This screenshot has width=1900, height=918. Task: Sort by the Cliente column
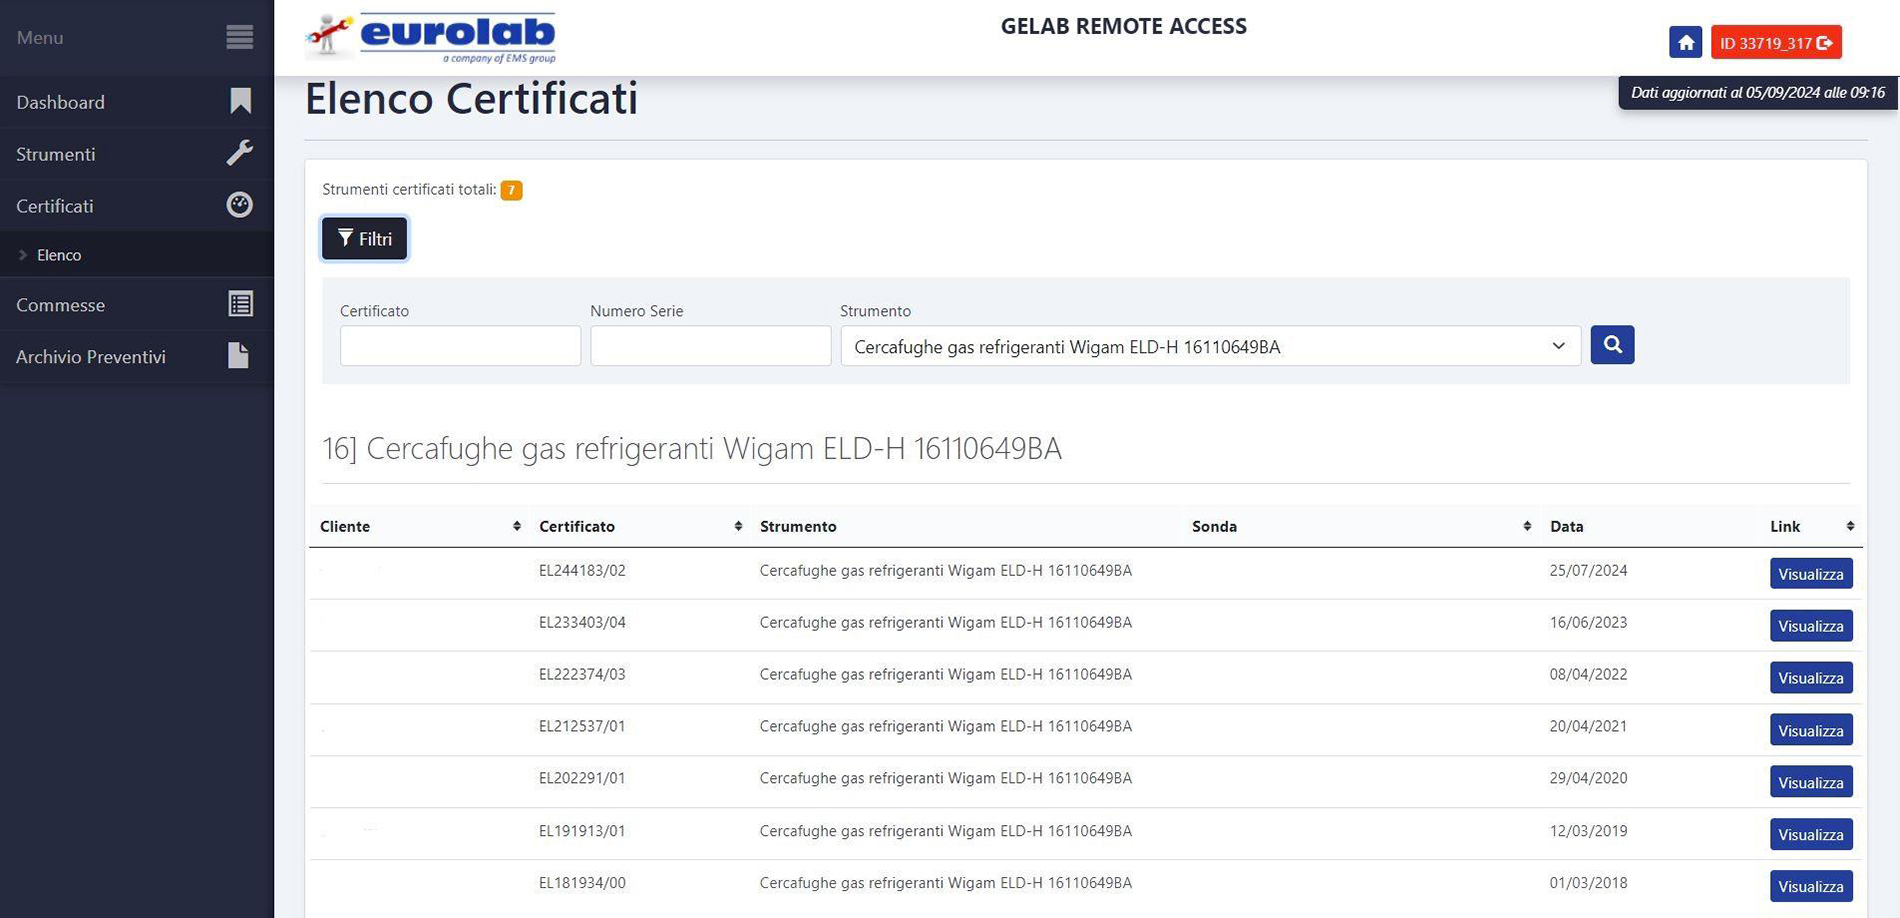point(420,526)
